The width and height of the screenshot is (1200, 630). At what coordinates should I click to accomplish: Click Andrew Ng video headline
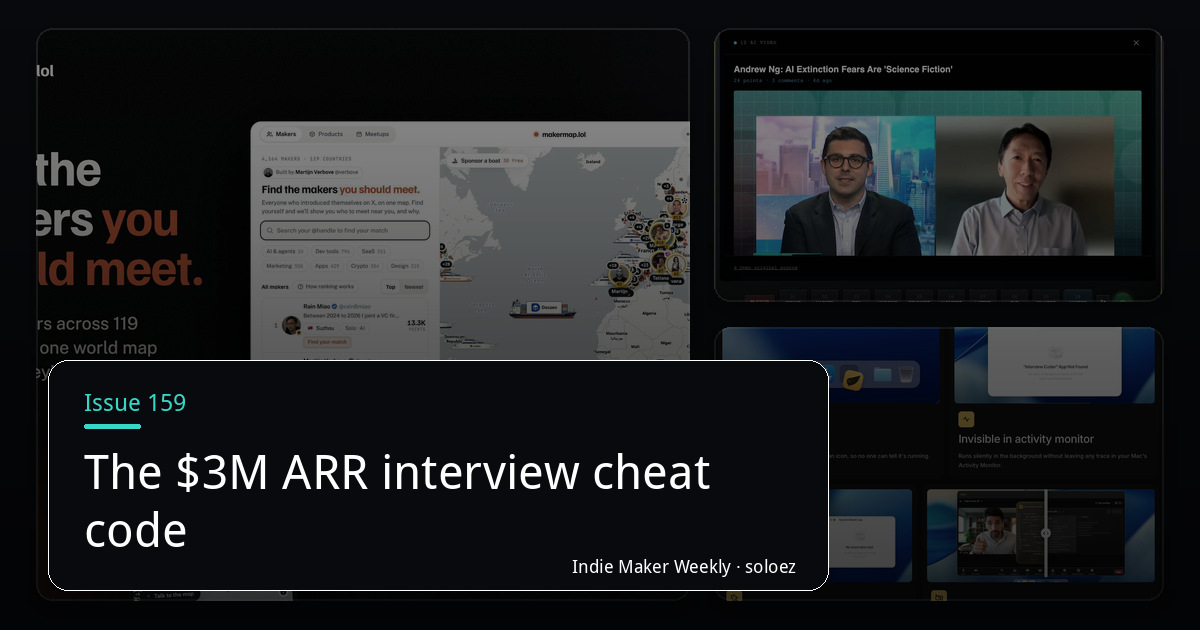coord(842,69)
